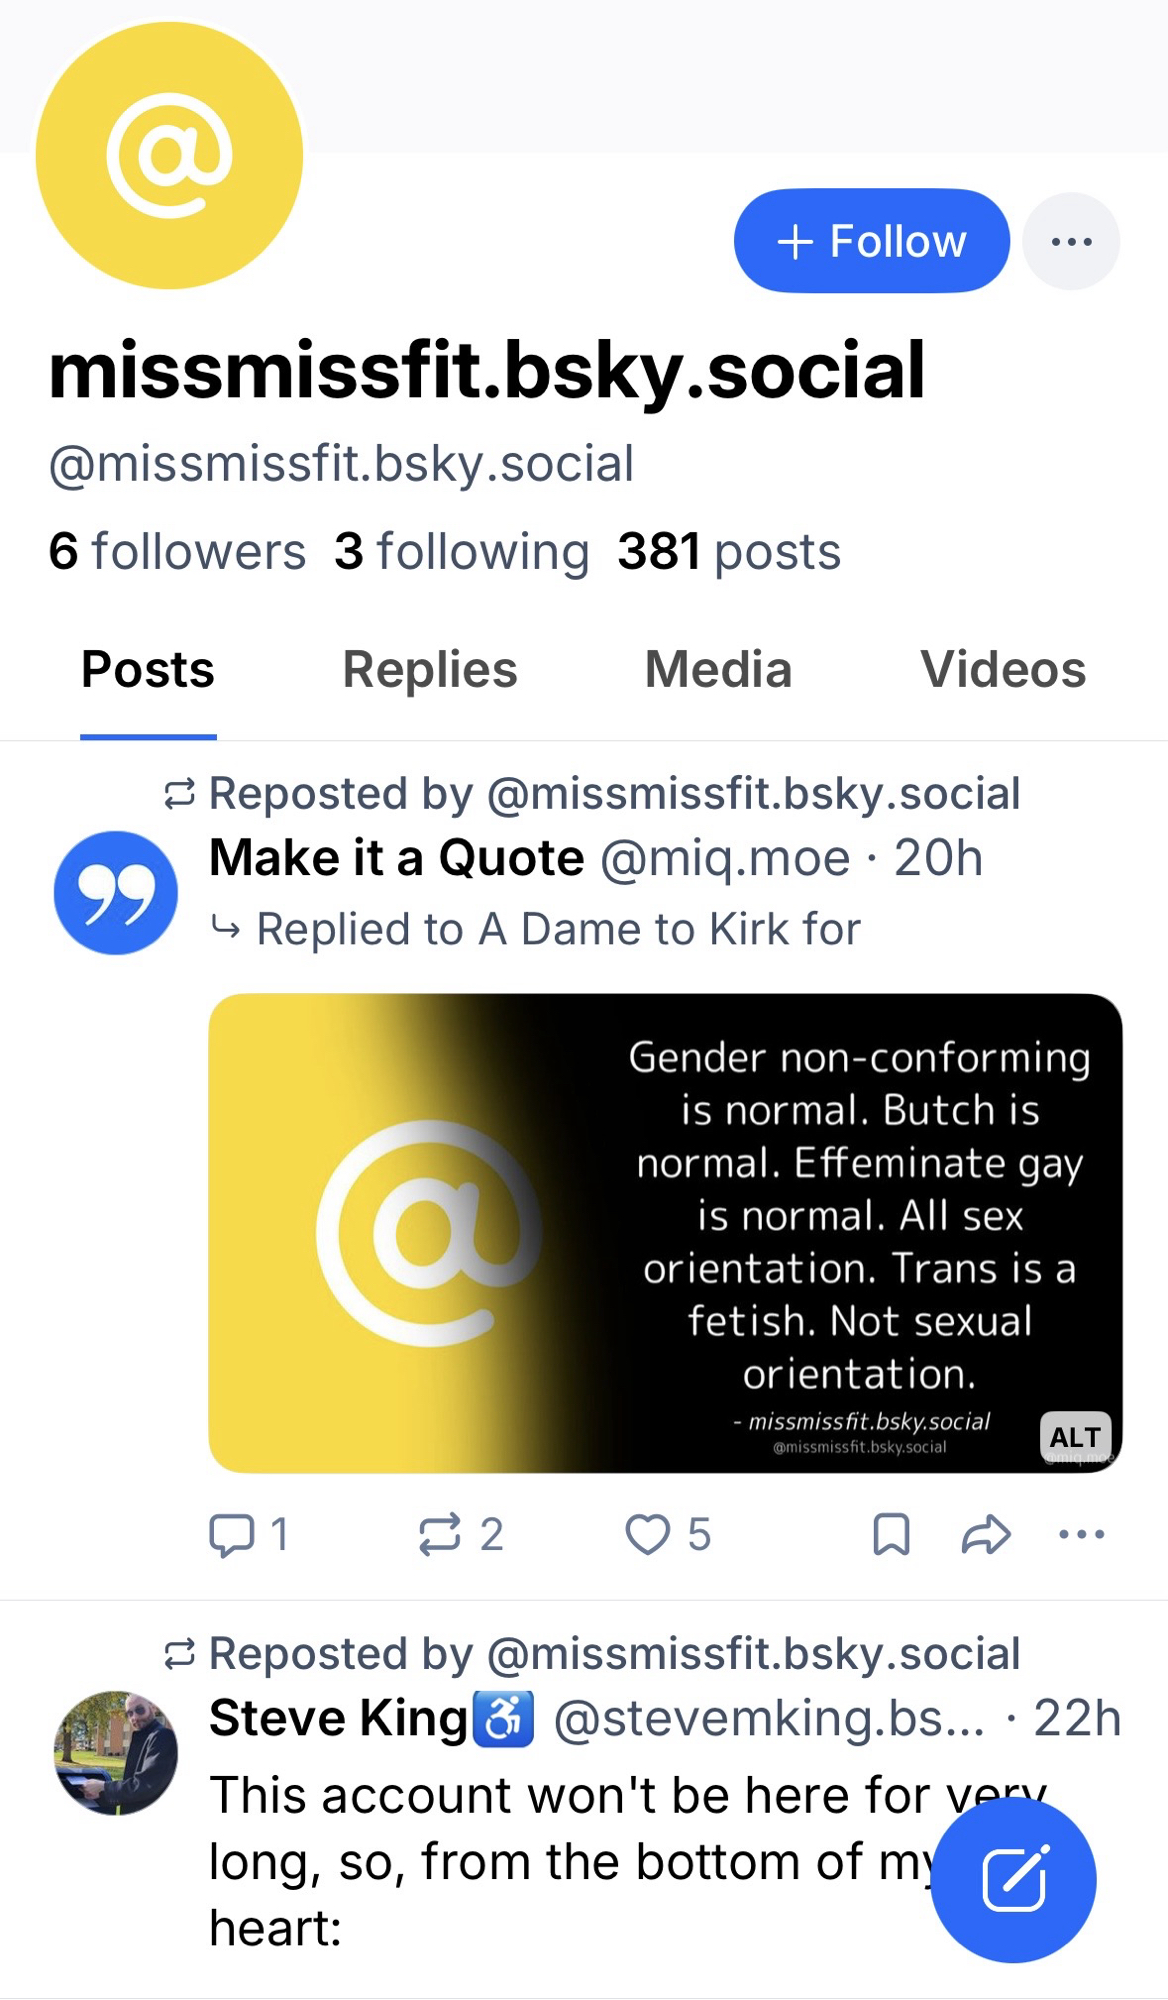Image resolution: width=1168 pixels, height=2000 pixels.
Task: View the 3 following list
Action: coord(462,551)
